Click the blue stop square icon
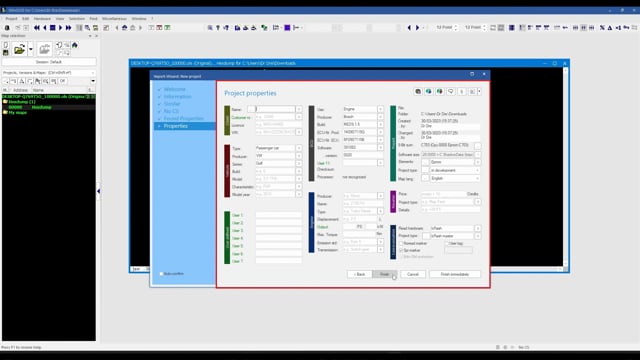This screenshot has width=640, height=360. click(x=52, y=28)
